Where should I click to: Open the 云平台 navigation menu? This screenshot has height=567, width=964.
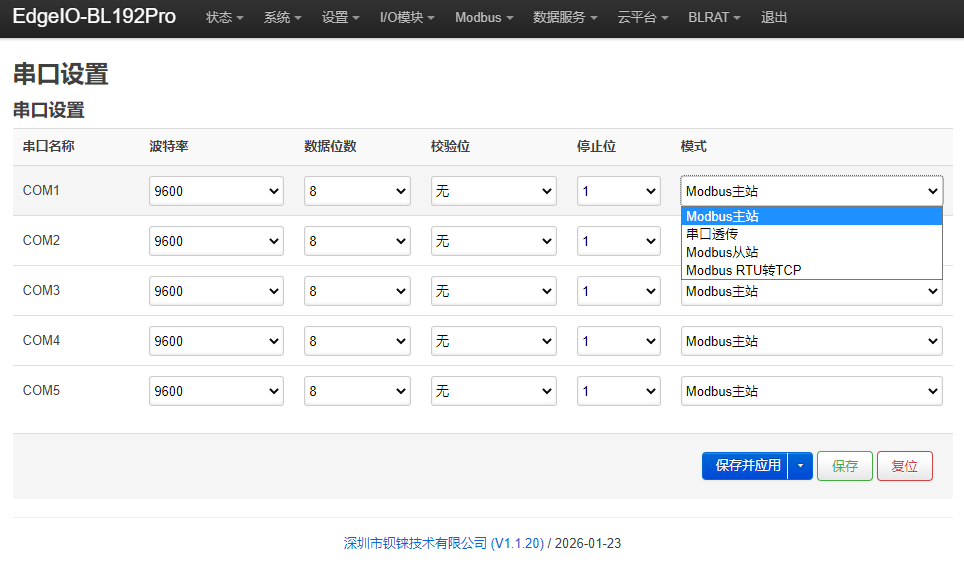click(642, 17)
